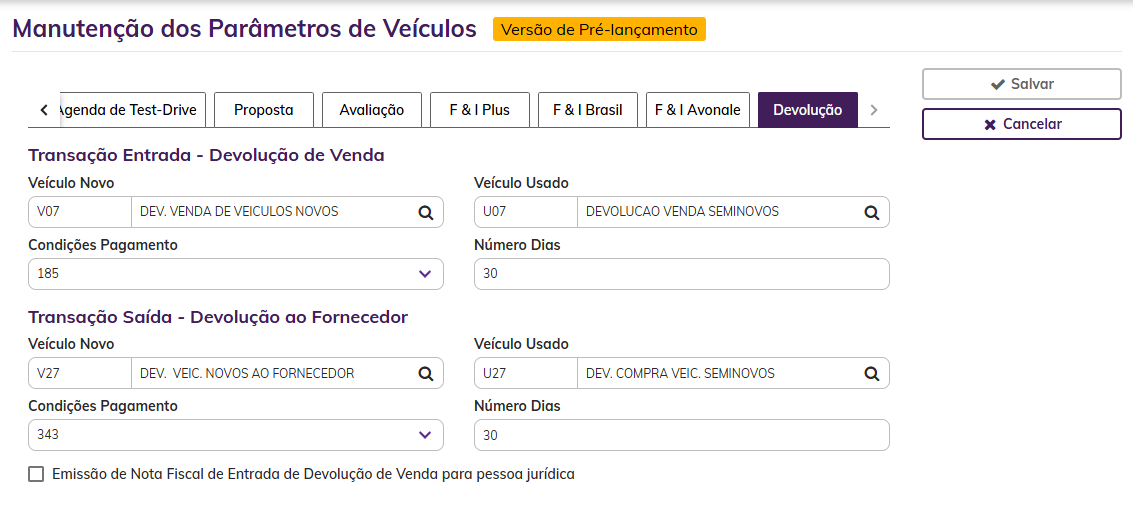Open Condições Pagamento dropdown showing 185
Viewport: 1133px width, 508px height.
[236, 274]
